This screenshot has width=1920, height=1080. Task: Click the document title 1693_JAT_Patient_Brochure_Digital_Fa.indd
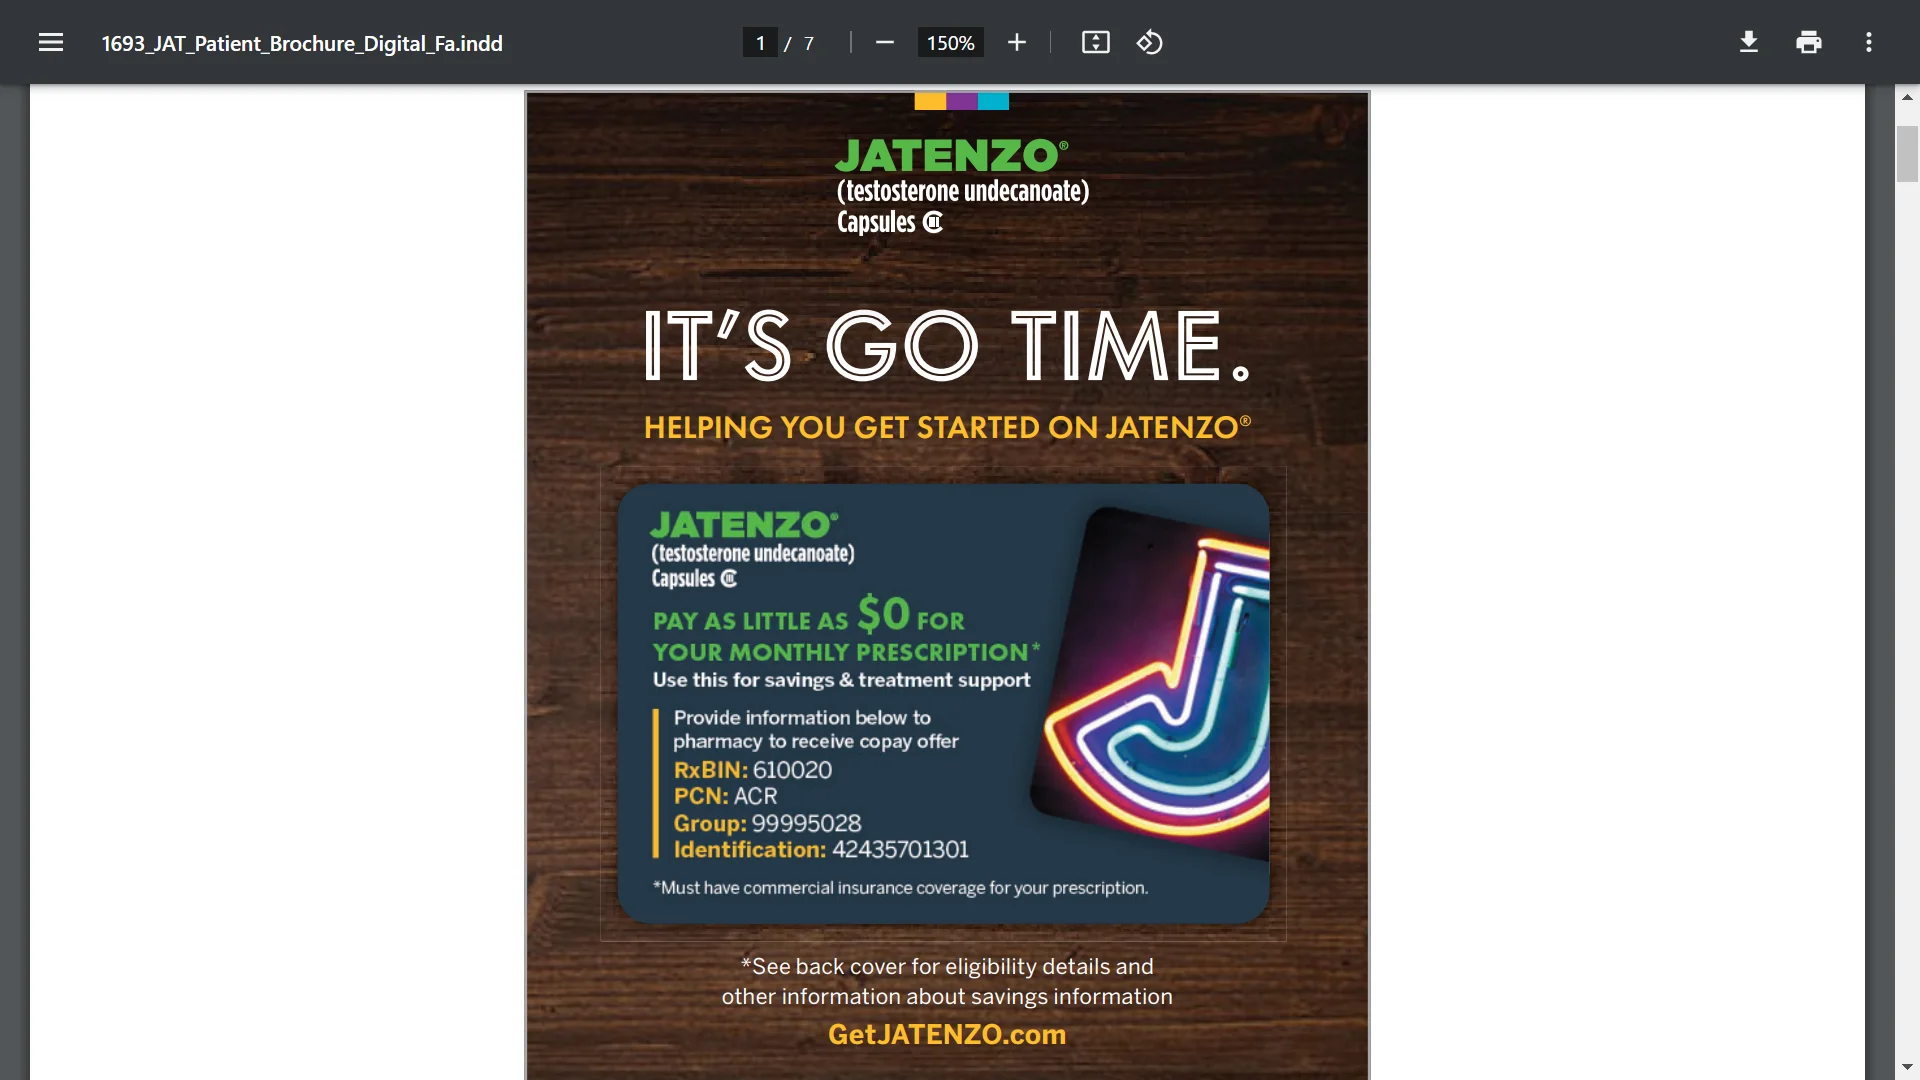(302, 43)
